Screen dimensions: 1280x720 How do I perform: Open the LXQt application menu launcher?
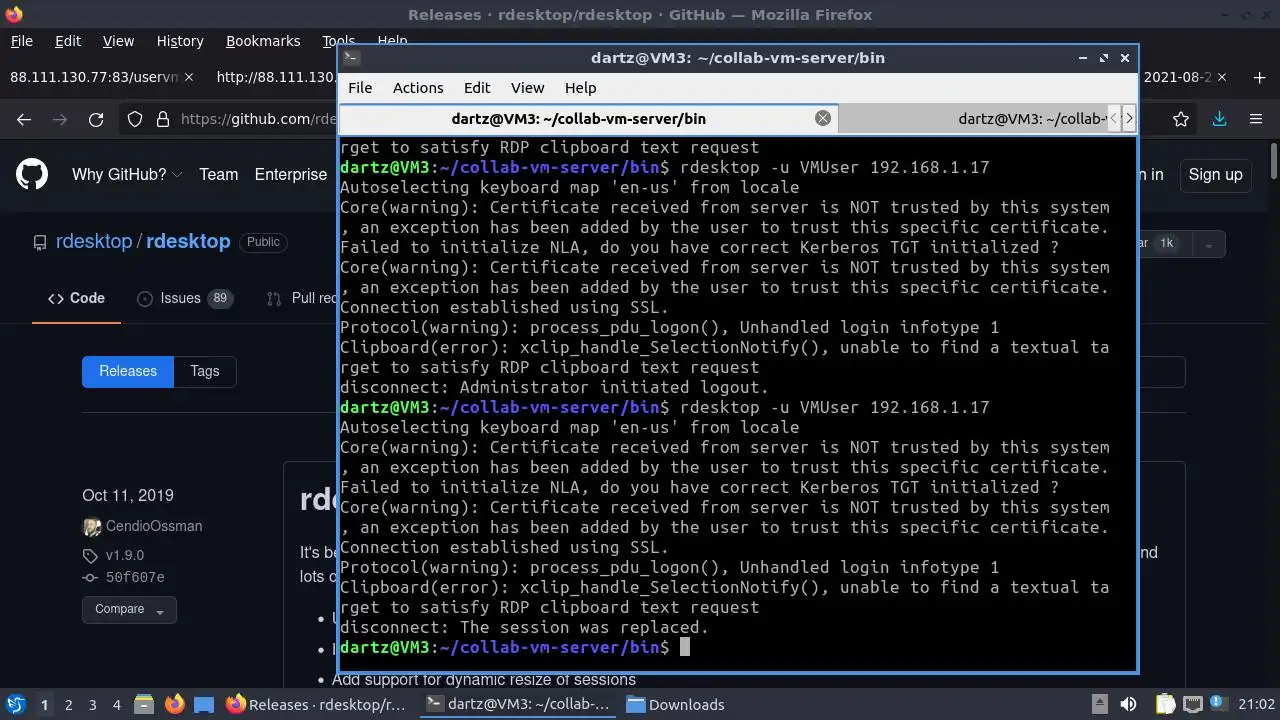tap(15, 704)
